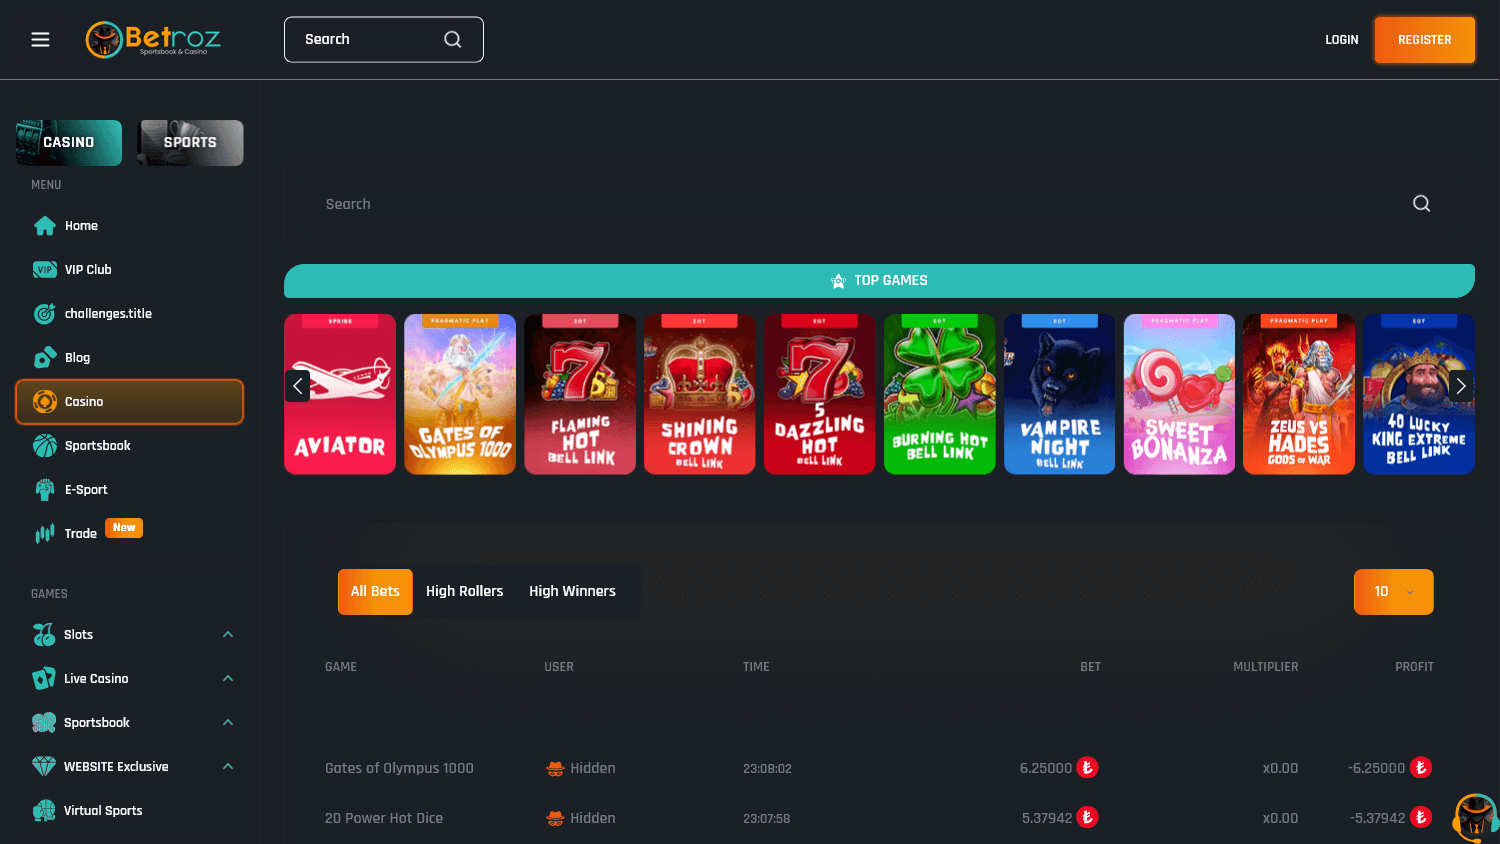
Task: Click the Gates of Olympus 1000 row text
Action: pyautogui.click(x=399, y=769)
